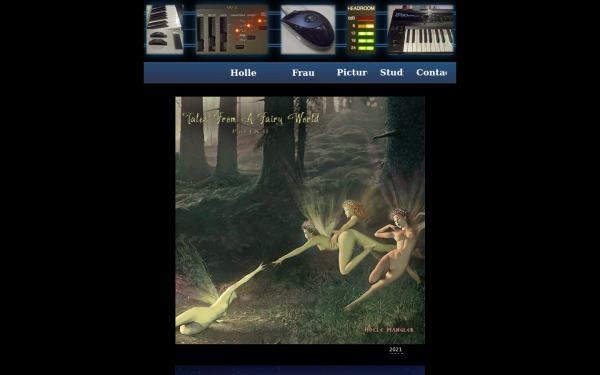Go to the Pictures menu item
The width and height of the screenshot is (600, 375).
pos(352,73)
